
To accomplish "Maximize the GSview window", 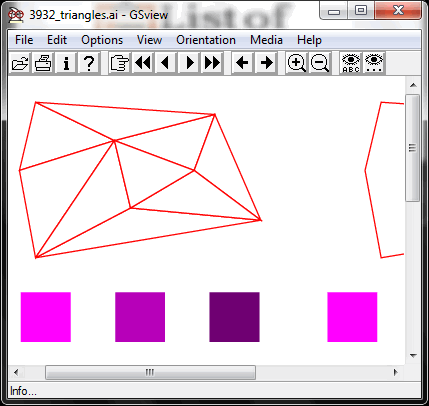I will [360, 11].
